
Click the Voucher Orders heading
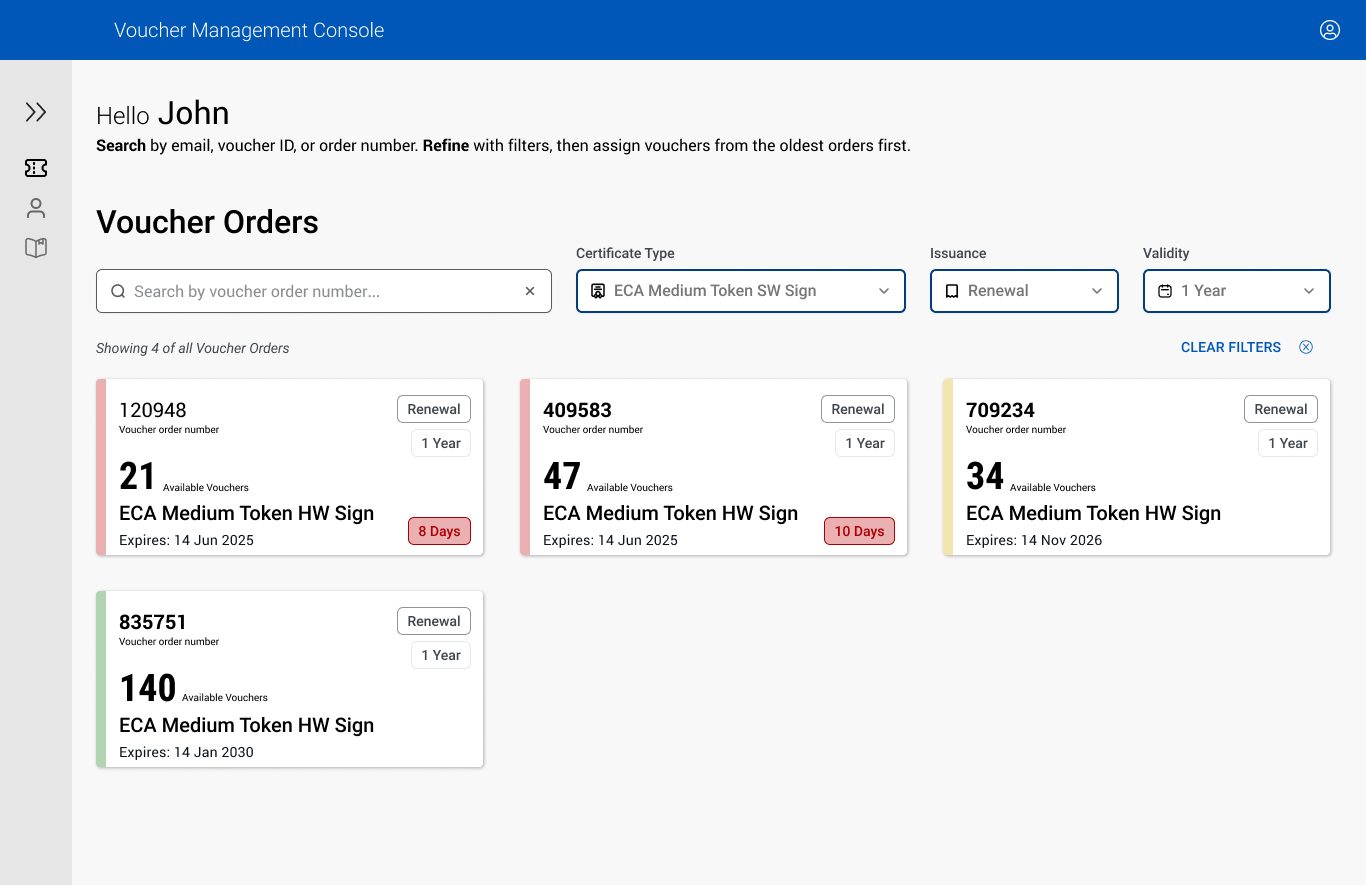coord(207,222)
